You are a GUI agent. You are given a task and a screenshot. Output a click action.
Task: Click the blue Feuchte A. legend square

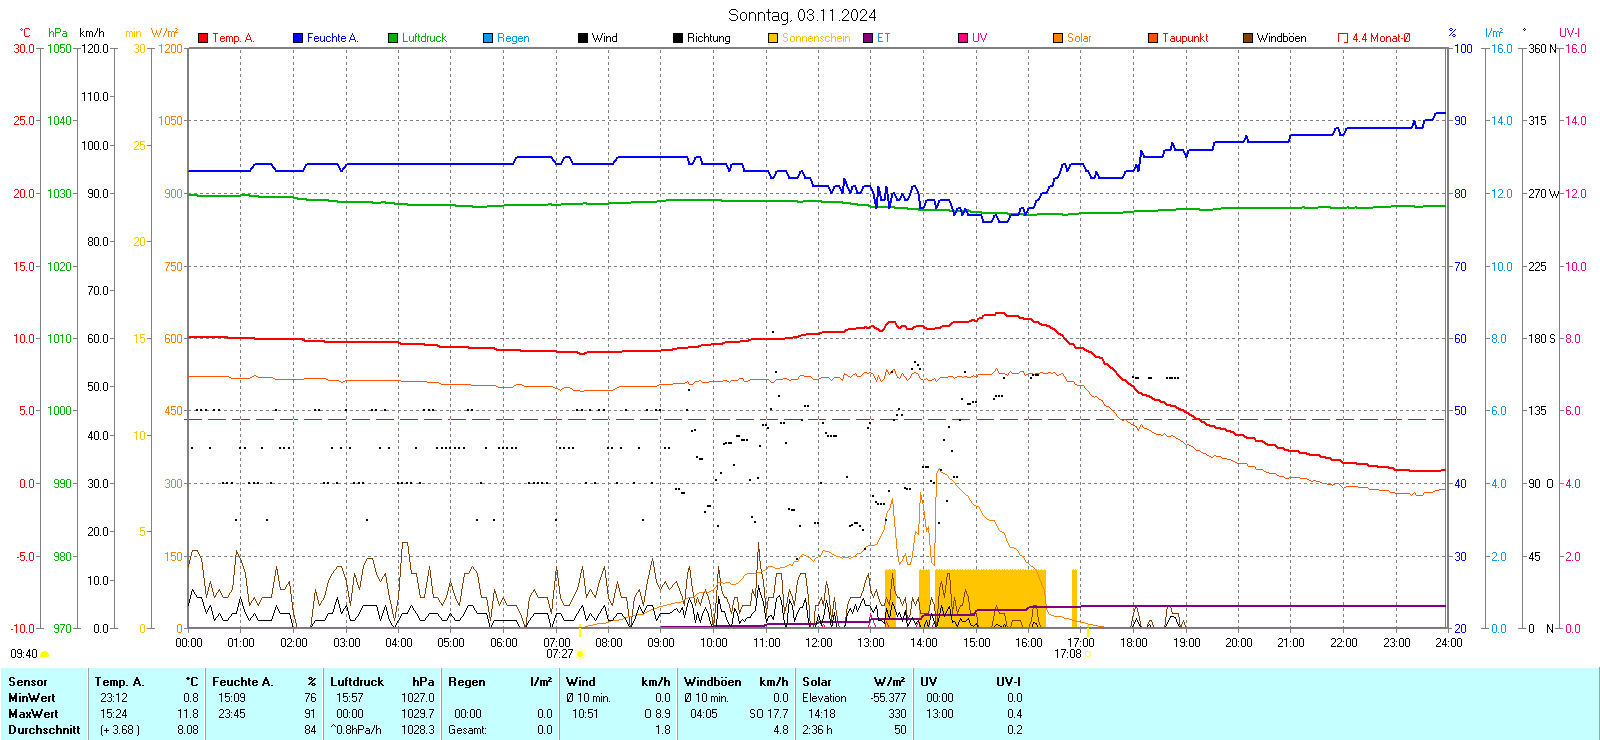pyautogui.click(x=298, y=38)
